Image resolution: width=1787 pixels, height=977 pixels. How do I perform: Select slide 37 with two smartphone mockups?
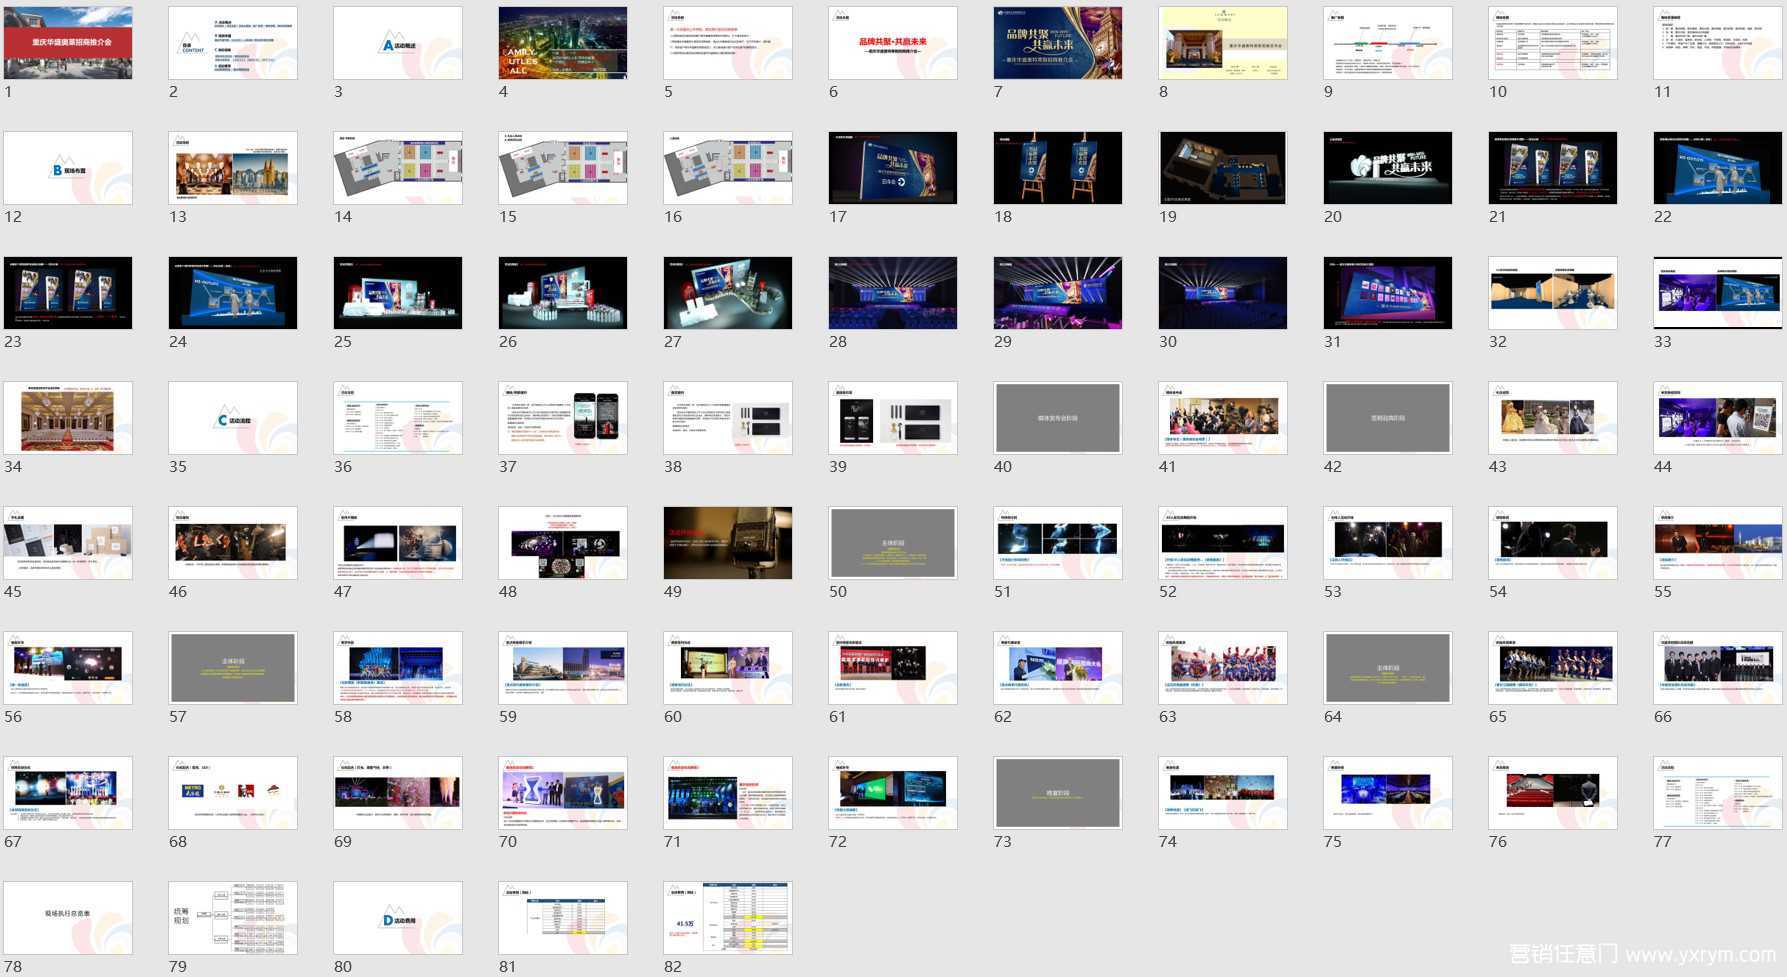[x=563, y=418]
